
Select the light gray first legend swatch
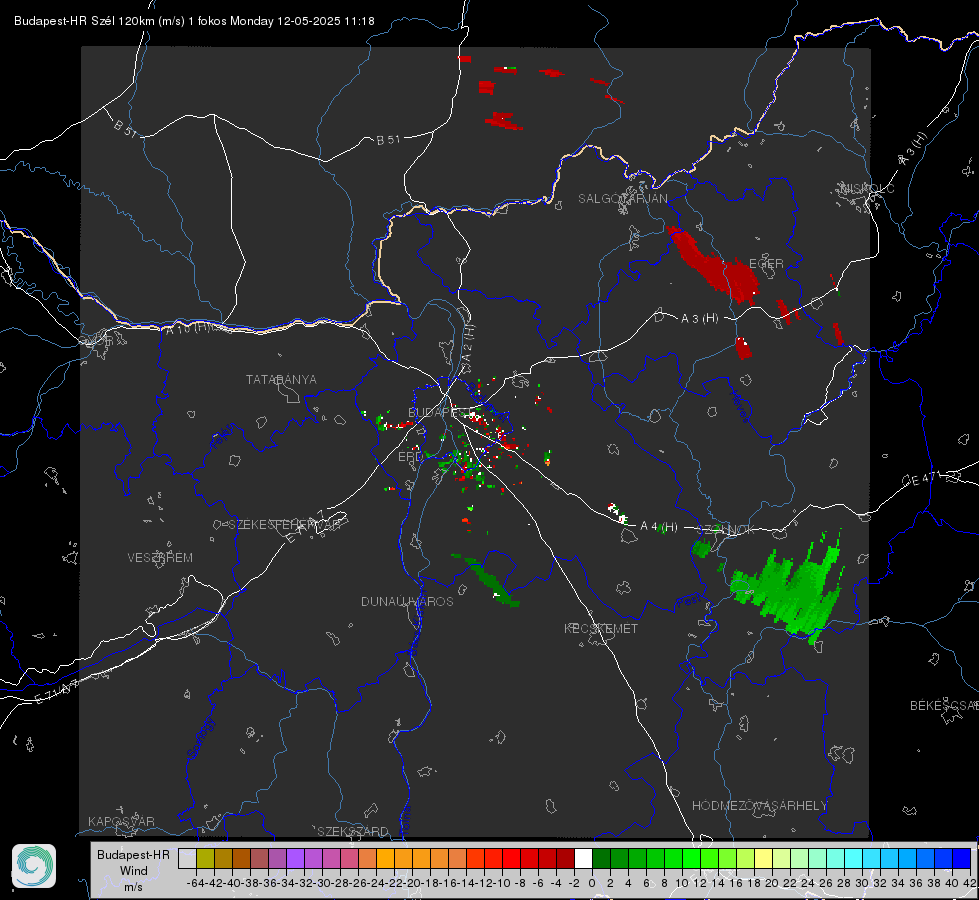187,858
